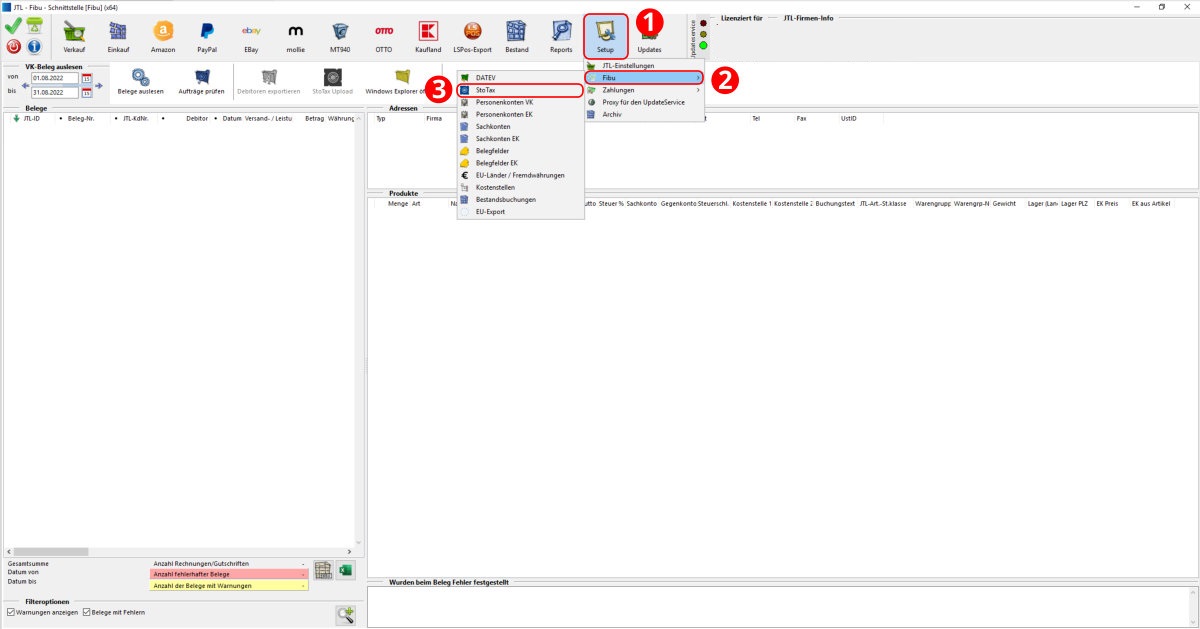Image resolution: width=1200 pixels, height=629 pixels.
Task: Open the calendar picker for the von date
Action: point(87,78)
